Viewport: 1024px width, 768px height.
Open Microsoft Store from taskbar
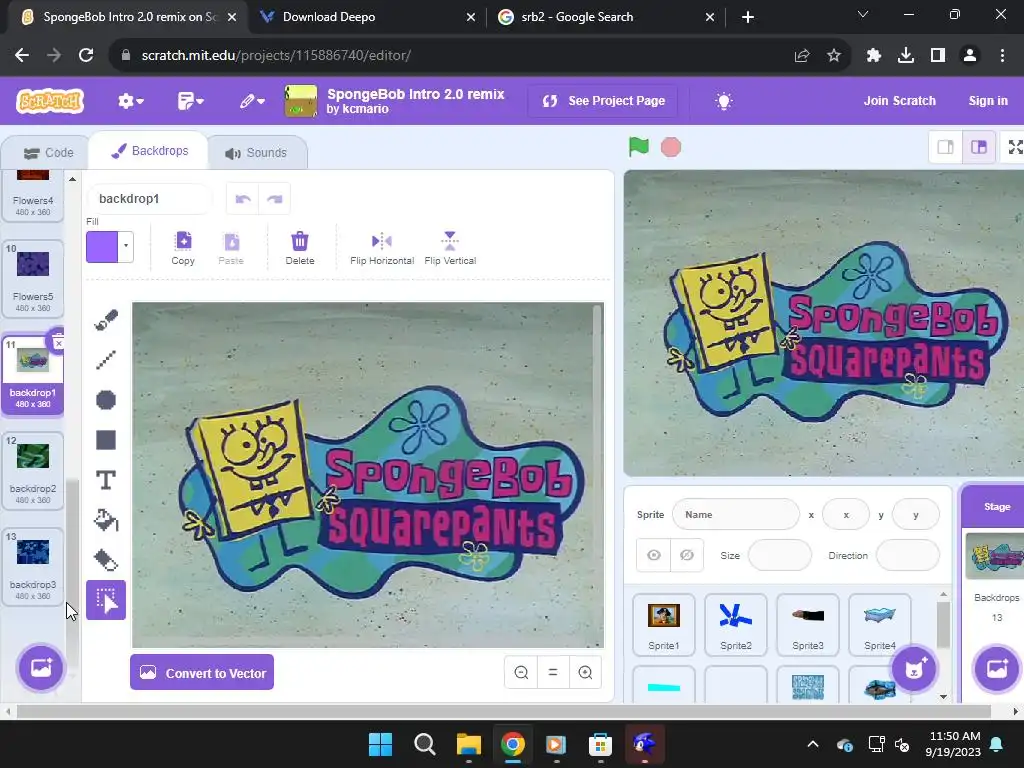600,744
